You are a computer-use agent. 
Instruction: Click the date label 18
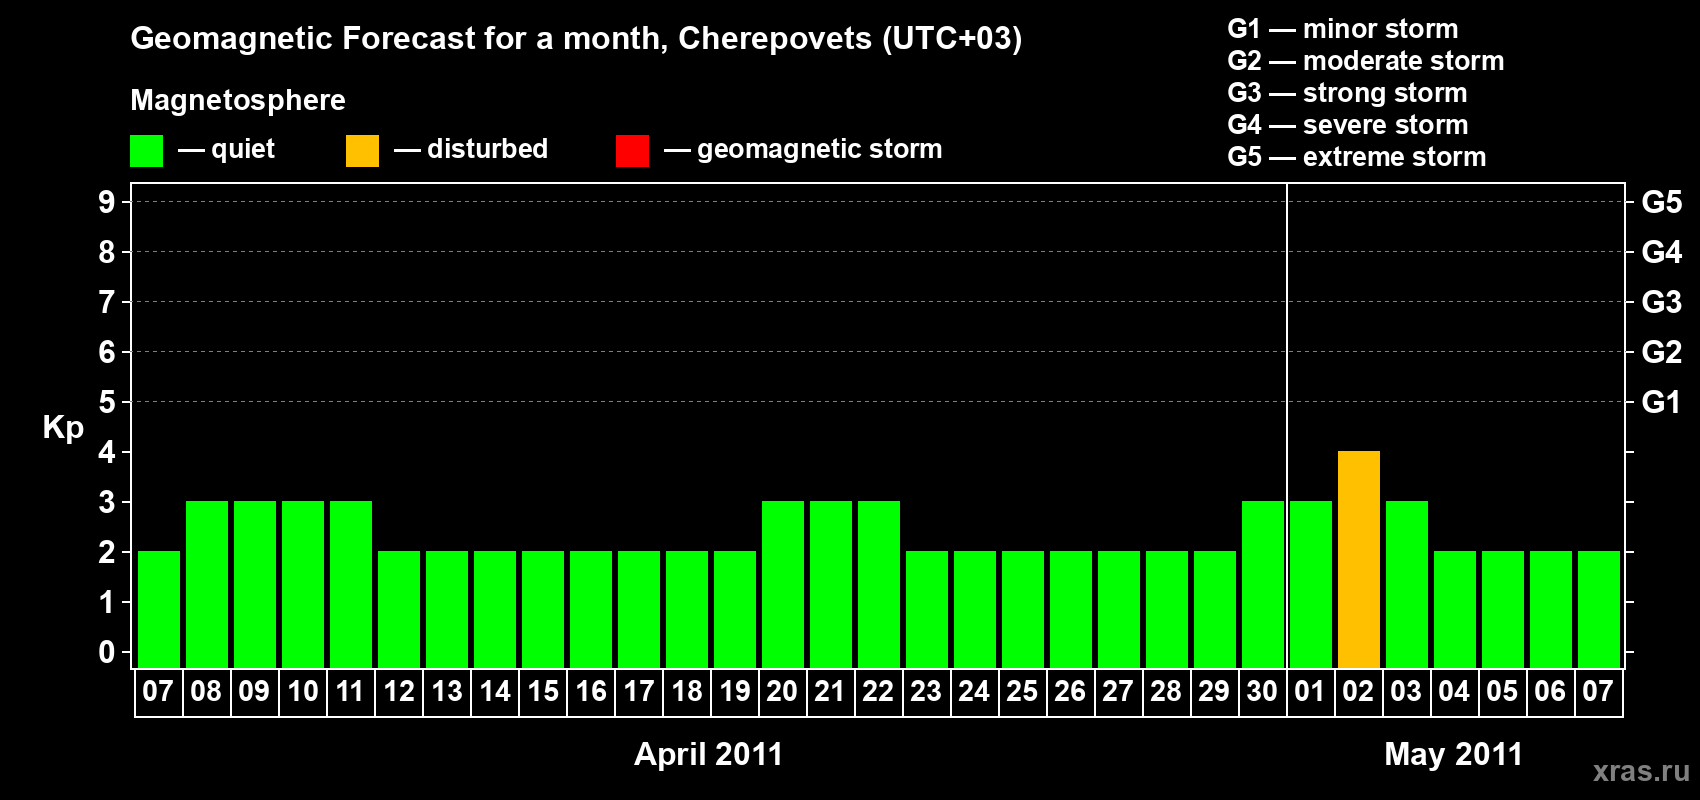coord(686,691)
